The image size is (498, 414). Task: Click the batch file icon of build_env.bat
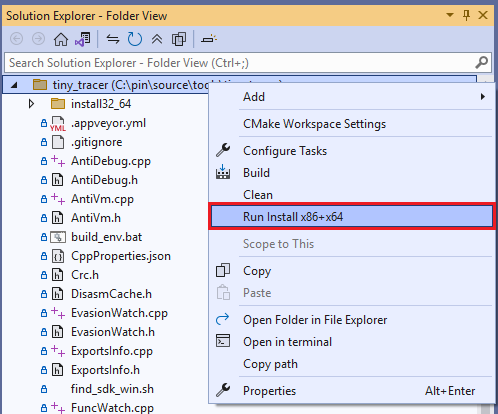[x=58, y=237]
